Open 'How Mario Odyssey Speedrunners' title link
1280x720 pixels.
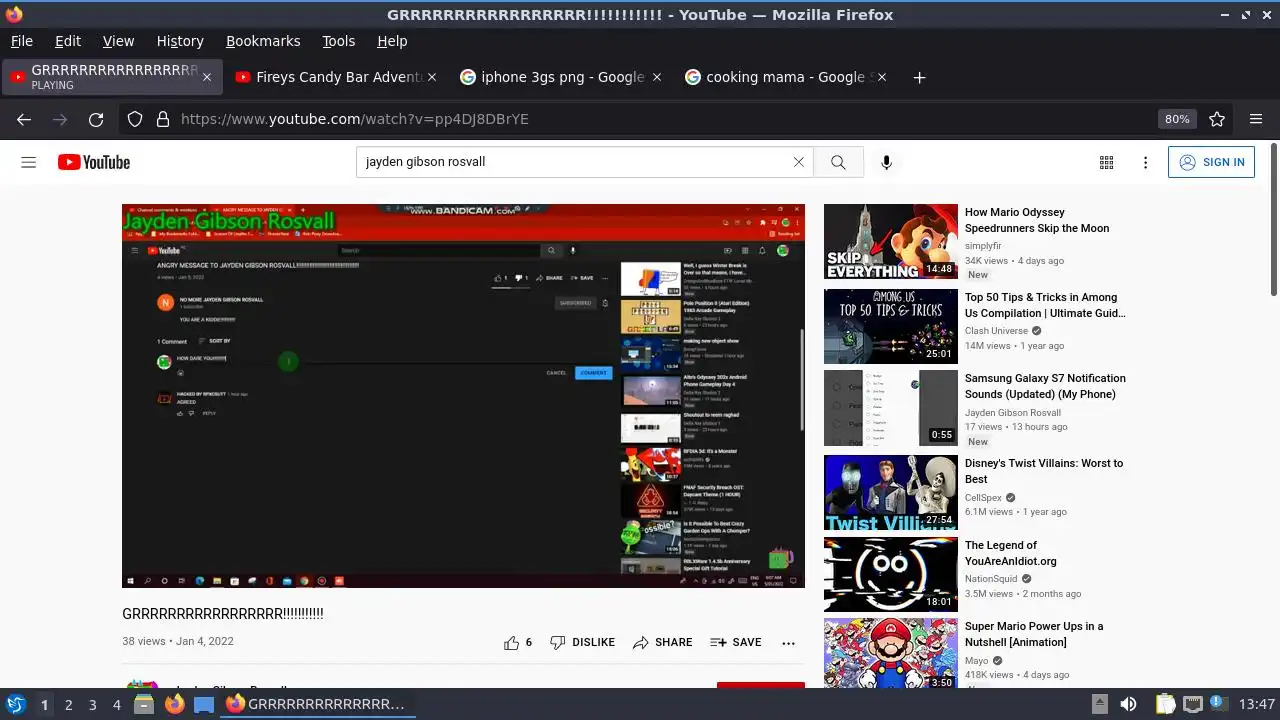coord(1037,220)
